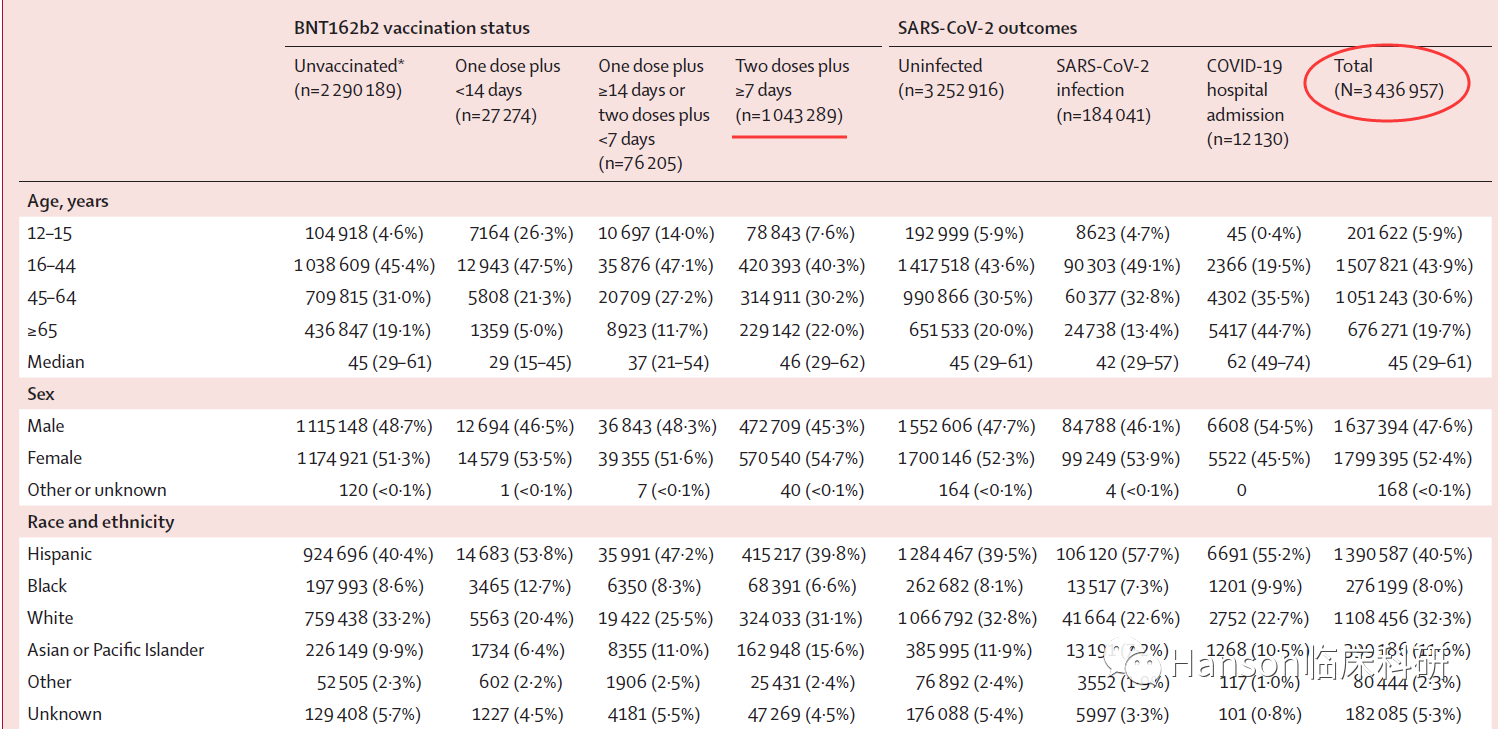Select the 'Unvaccinated* (n=2 290 189)' column header
This screenshot has width=1498, height=729.
click(x=349, y=78)
